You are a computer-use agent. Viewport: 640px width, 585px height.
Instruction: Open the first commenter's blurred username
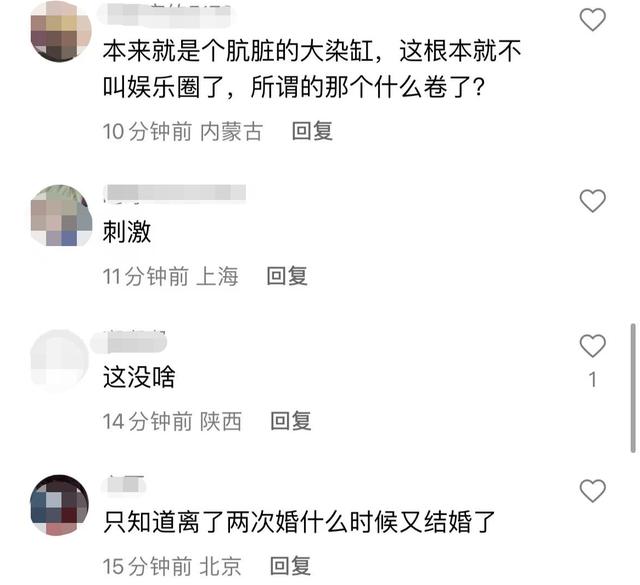coord(167,14)
